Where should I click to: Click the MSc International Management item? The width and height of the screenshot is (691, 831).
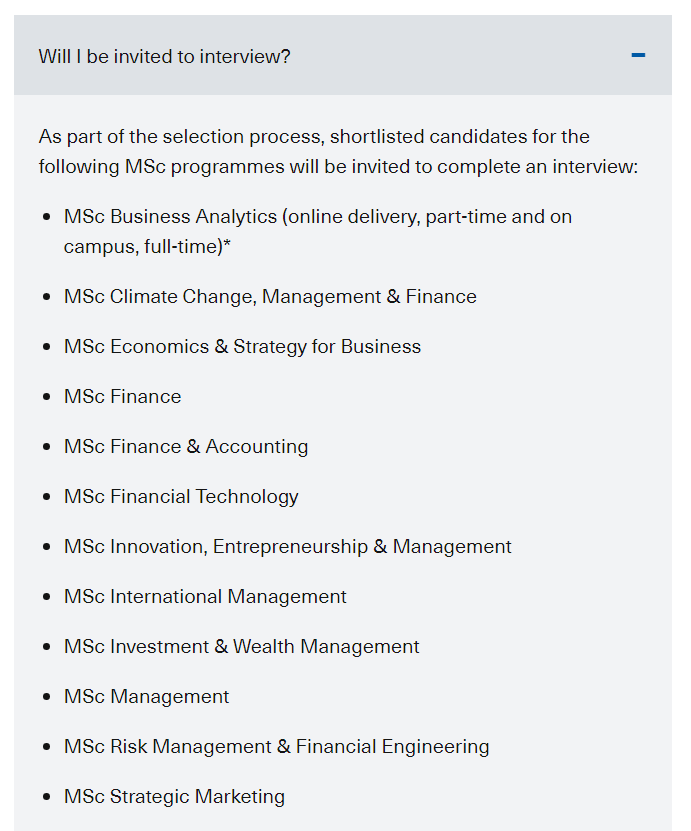[x=205, y=597]
